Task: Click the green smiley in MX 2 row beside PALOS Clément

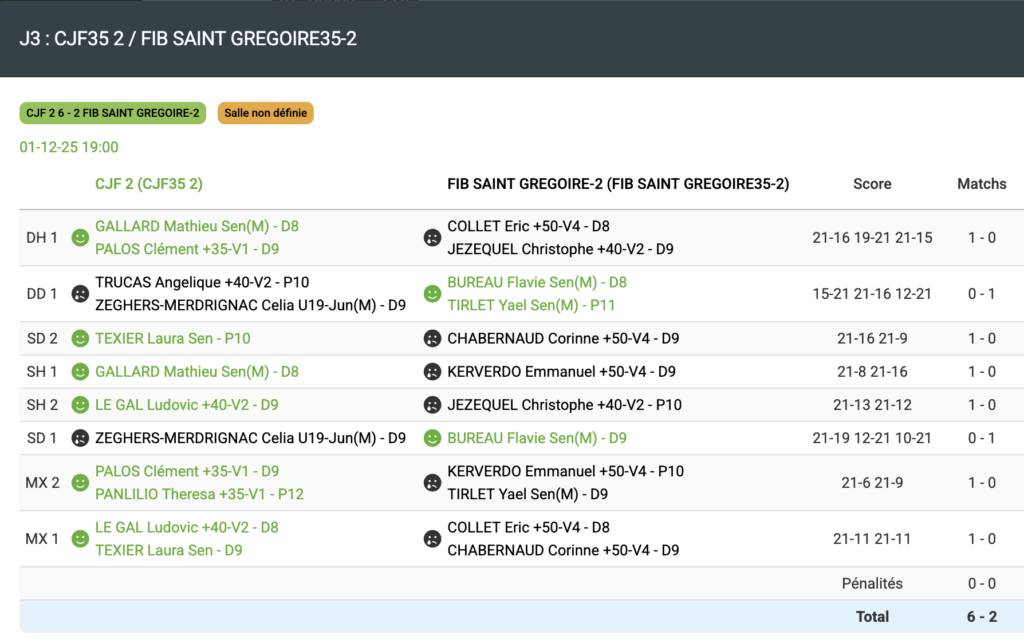Action: point(80,483)
